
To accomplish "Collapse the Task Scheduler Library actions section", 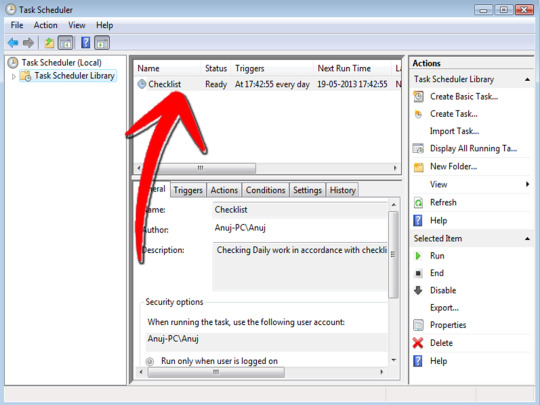I will (527, 80).
